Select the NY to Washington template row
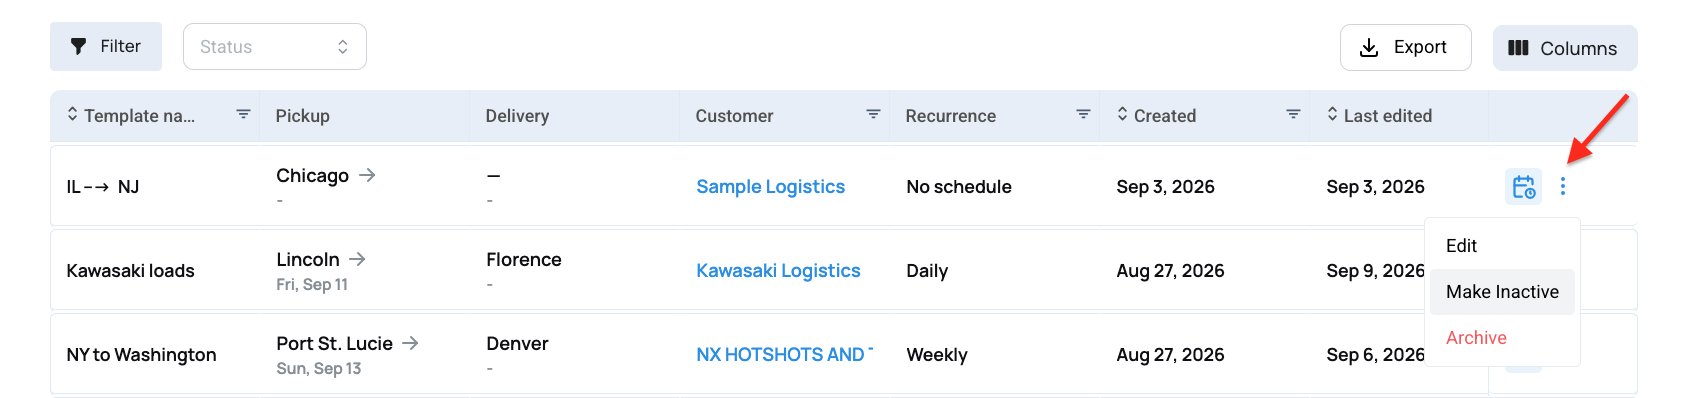The image size is (1684, 398). pos(843,354)
